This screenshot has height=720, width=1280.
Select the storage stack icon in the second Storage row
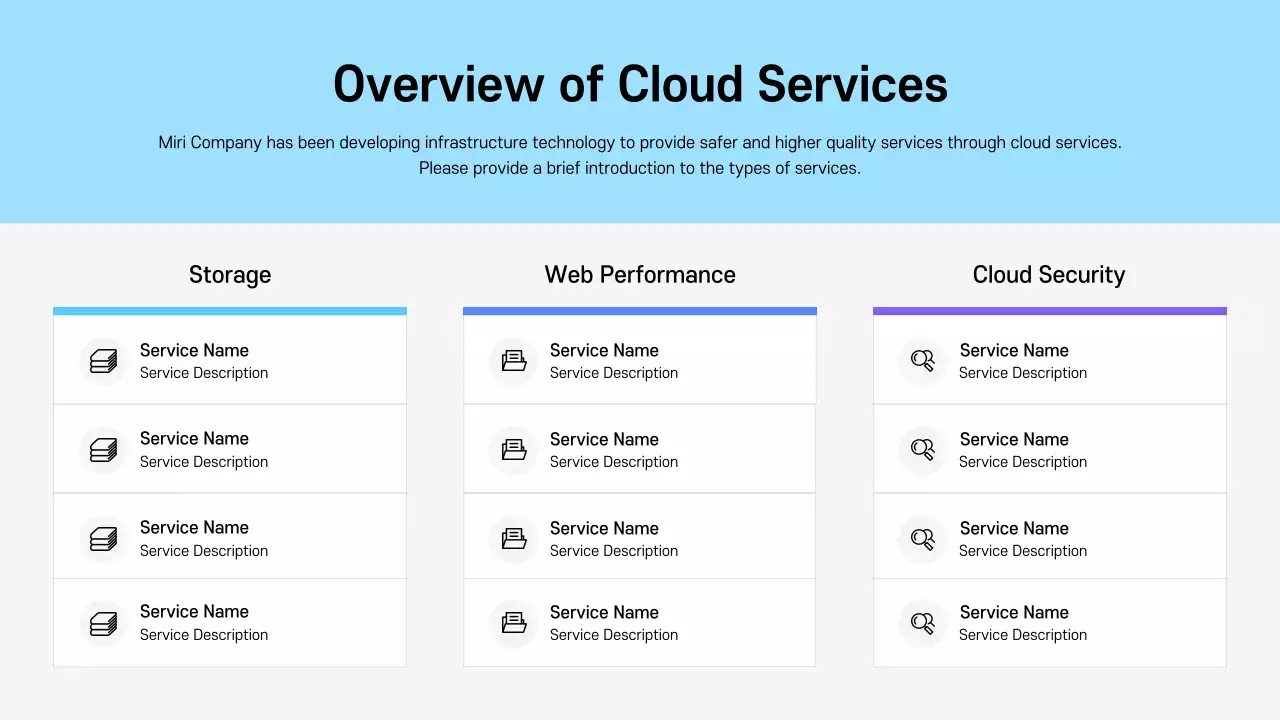click(x=104, y=450)
